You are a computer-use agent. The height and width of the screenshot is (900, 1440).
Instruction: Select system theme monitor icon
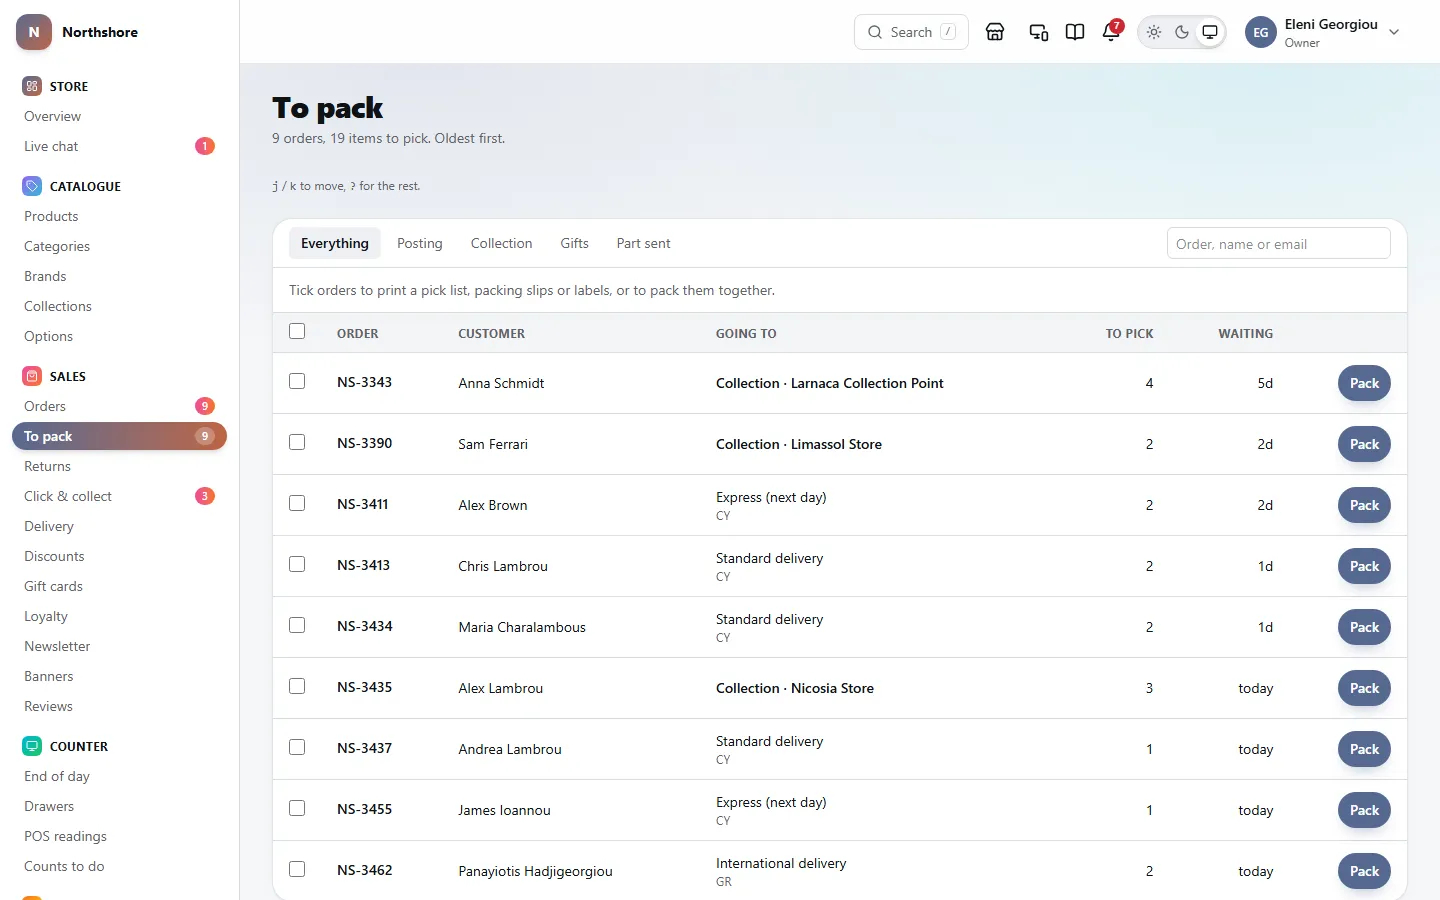click(1210, 32)
